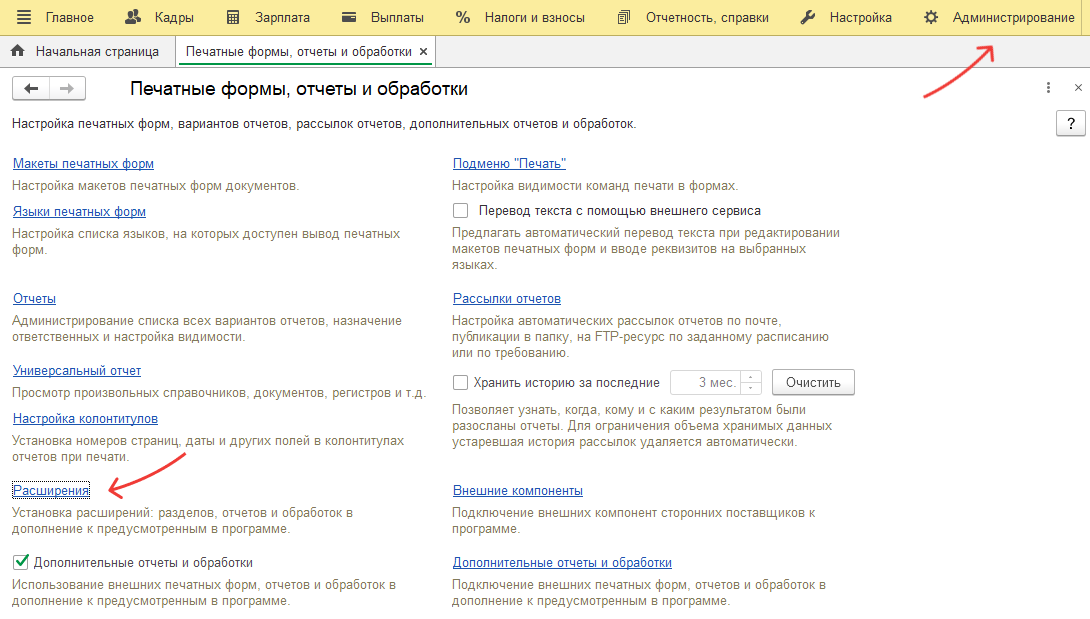1090x619 pixels.
Task: Open help with the question mark button
Action: click(1071, 123)
